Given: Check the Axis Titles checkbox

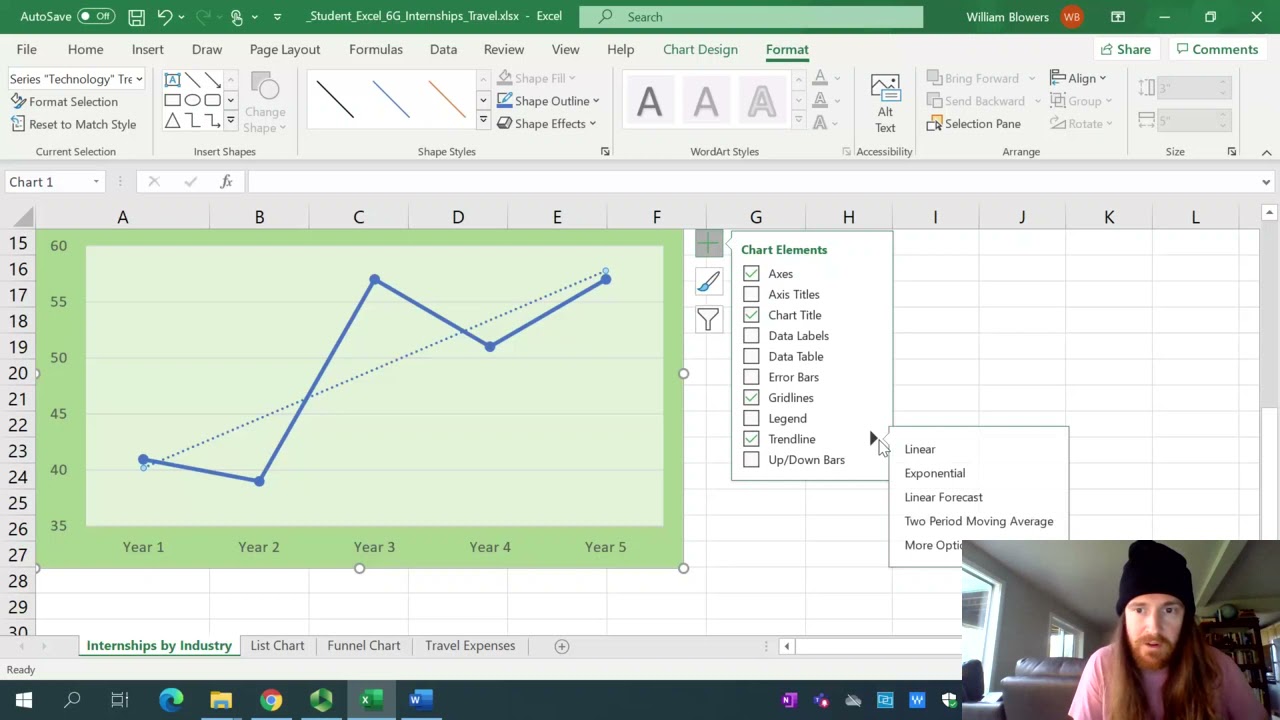Looking at the screenshot, I should pos(751,294).
